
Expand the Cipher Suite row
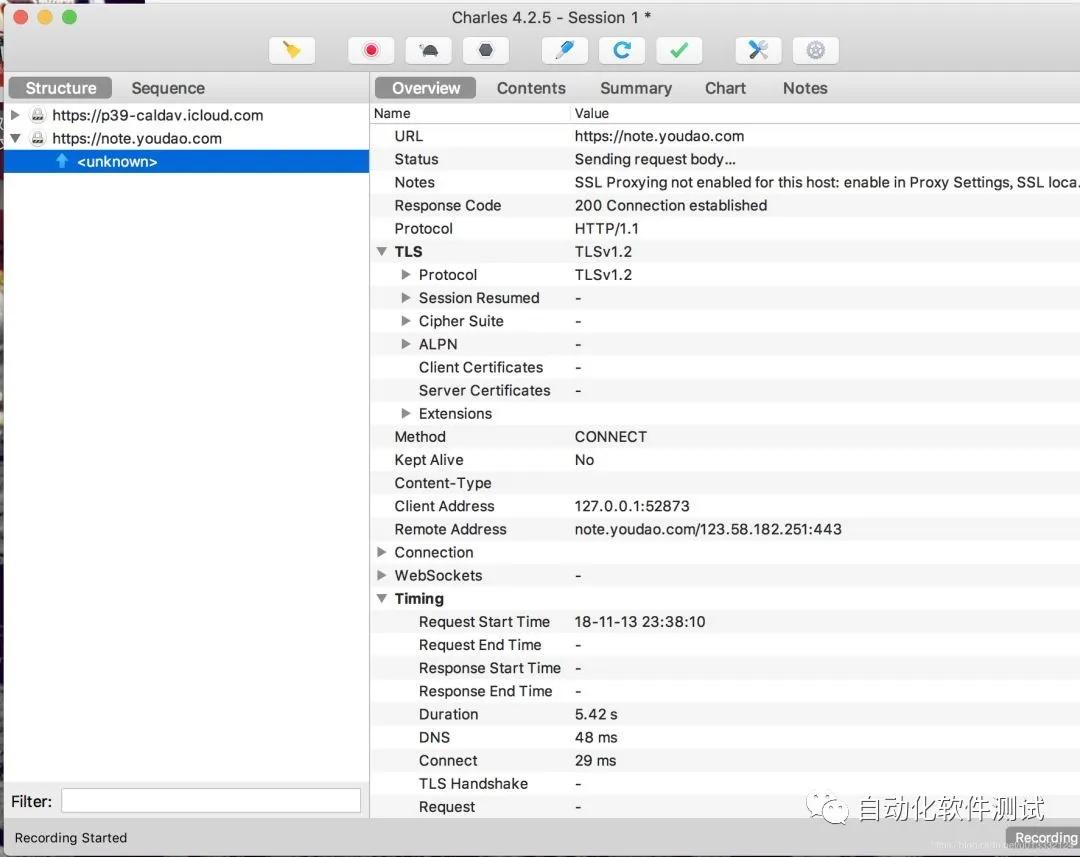406,321
